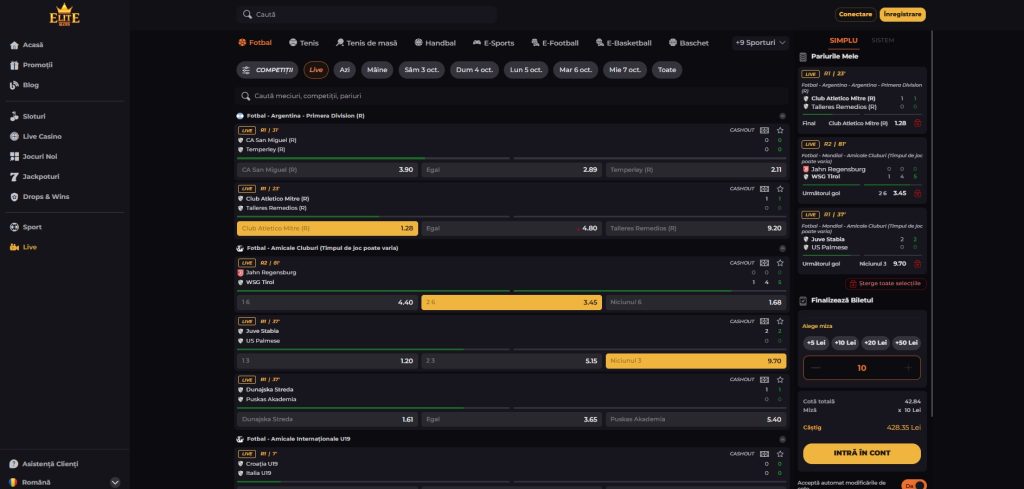
Task: Increase stake with plus stepper
Action: tap(908, 368)
